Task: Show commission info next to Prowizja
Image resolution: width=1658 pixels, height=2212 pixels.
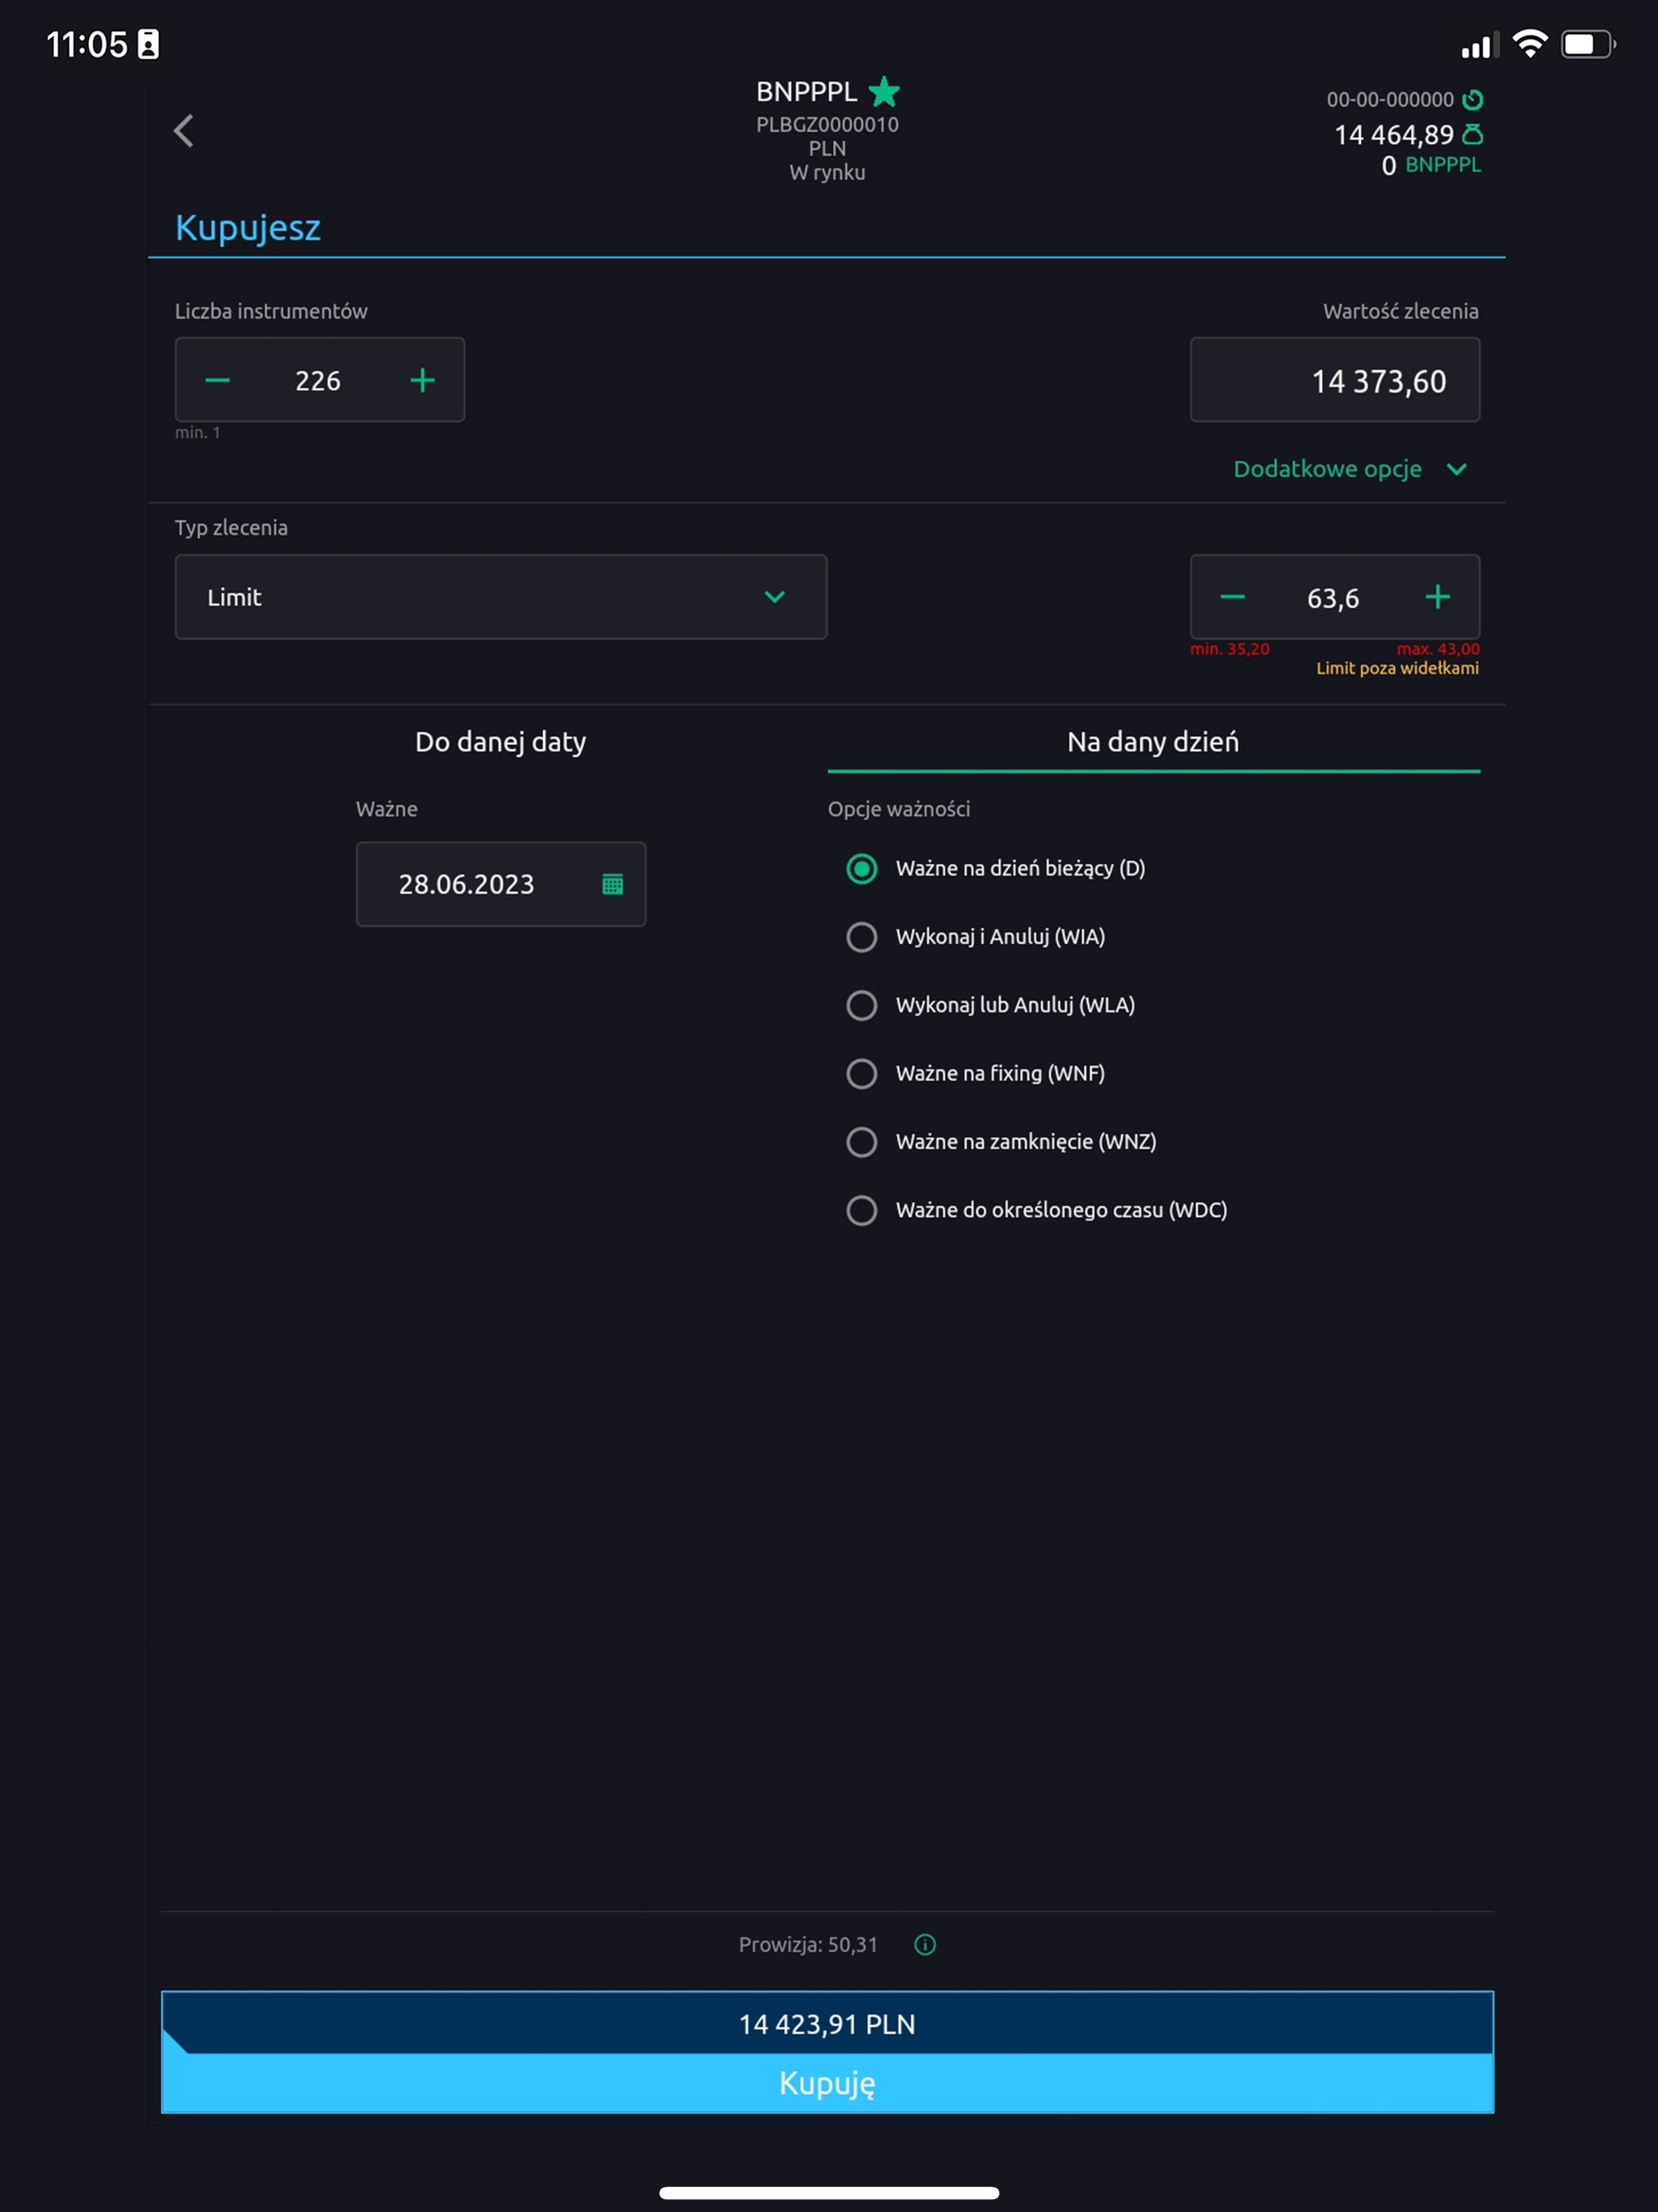Action: [925, 1944]
